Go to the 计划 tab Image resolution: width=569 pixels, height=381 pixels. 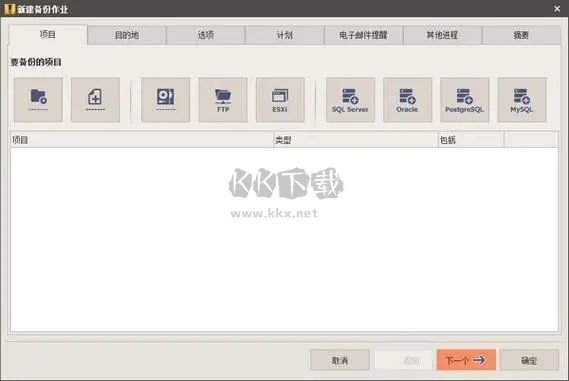[284, 35]
